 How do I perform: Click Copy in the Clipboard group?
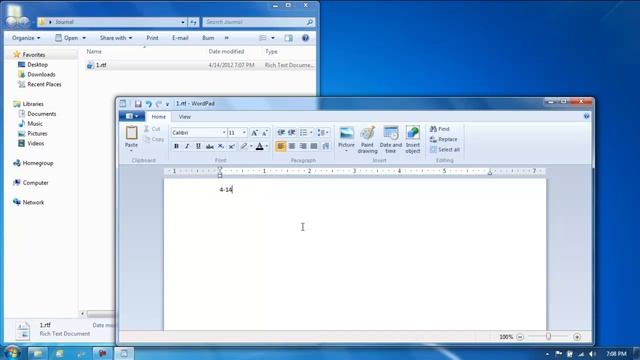tap(153, 140)
